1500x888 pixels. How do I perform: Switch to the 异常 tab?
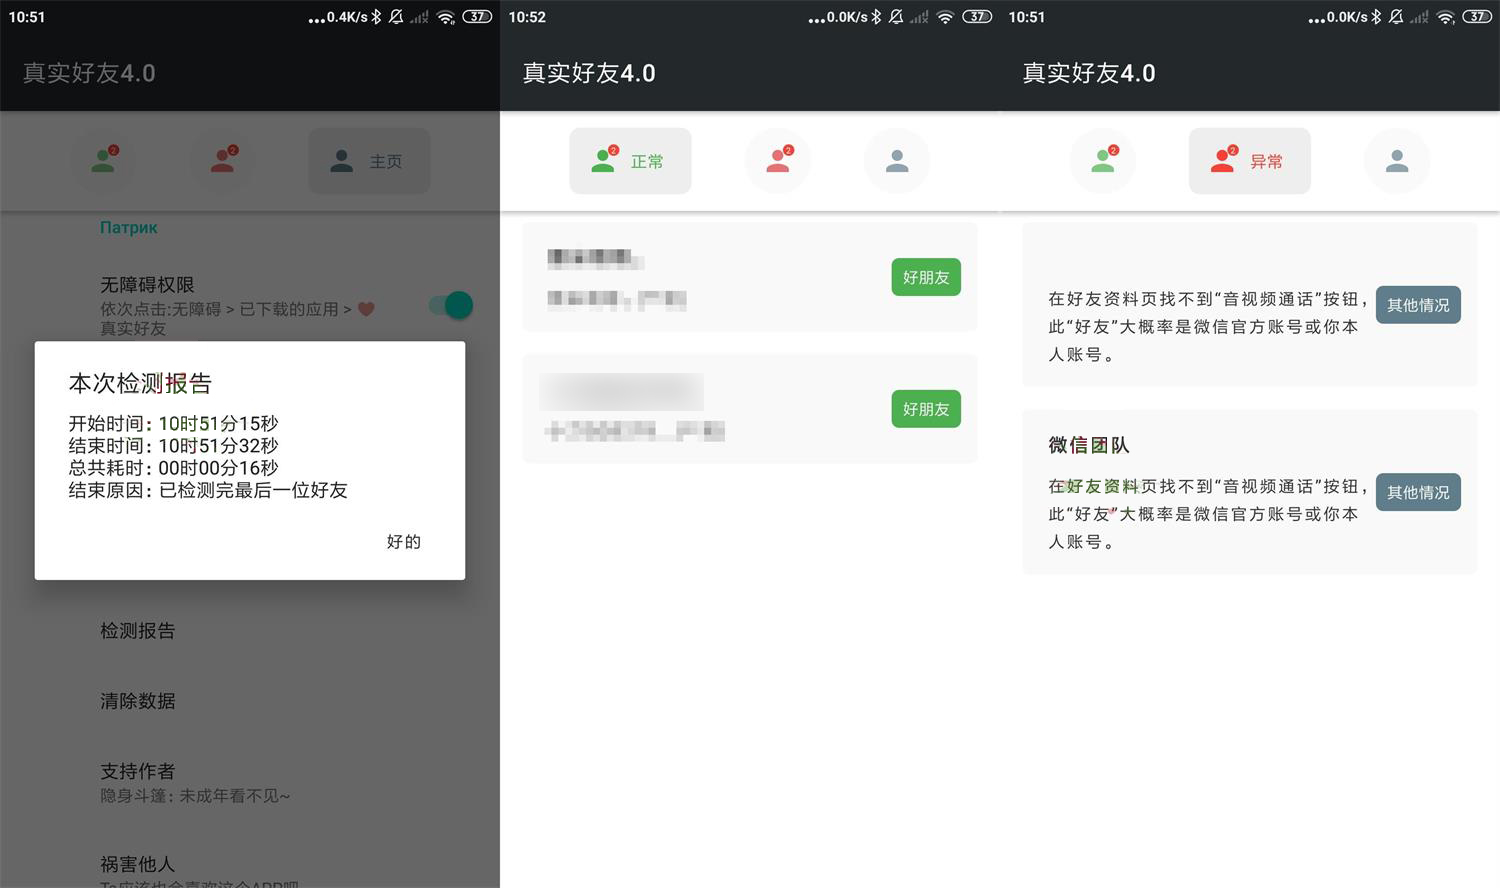click(x=1249, y=160)
